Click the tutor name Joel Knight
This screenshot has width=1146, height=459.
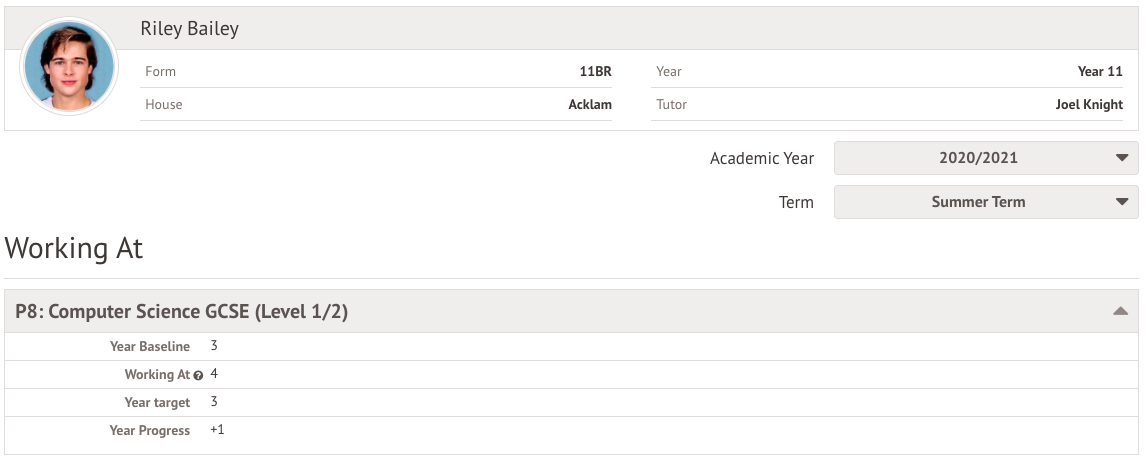coord(1089,104)
